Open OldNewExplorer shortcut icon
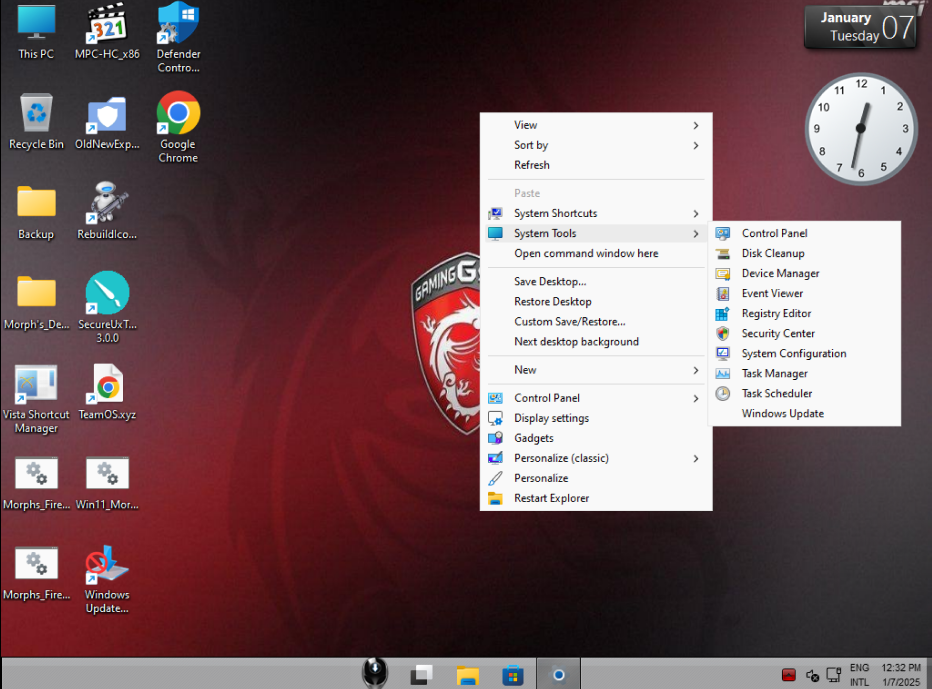932x689 pixels. [107, 121]
